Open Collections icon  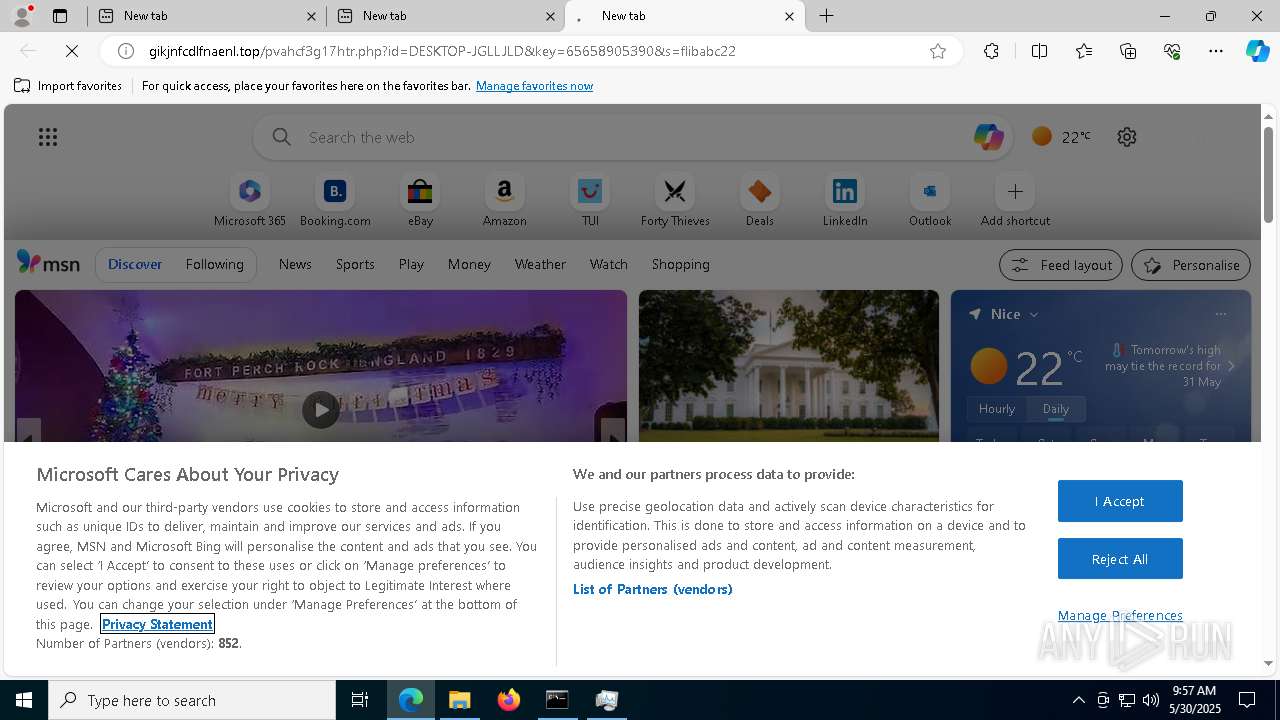[x=1128, y=51]
